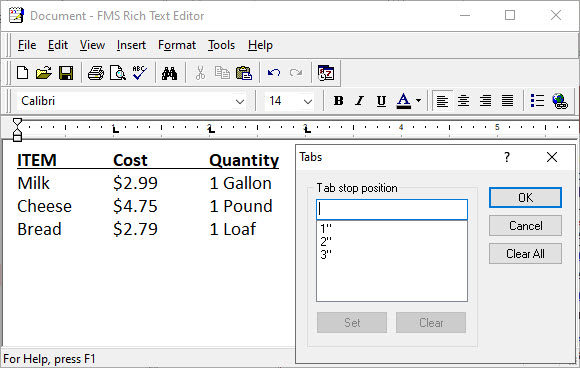The width and height of the screenshot is (580, 368).
Task: Click the Tabs dialog help question mark
Action: tap(507, 157)
